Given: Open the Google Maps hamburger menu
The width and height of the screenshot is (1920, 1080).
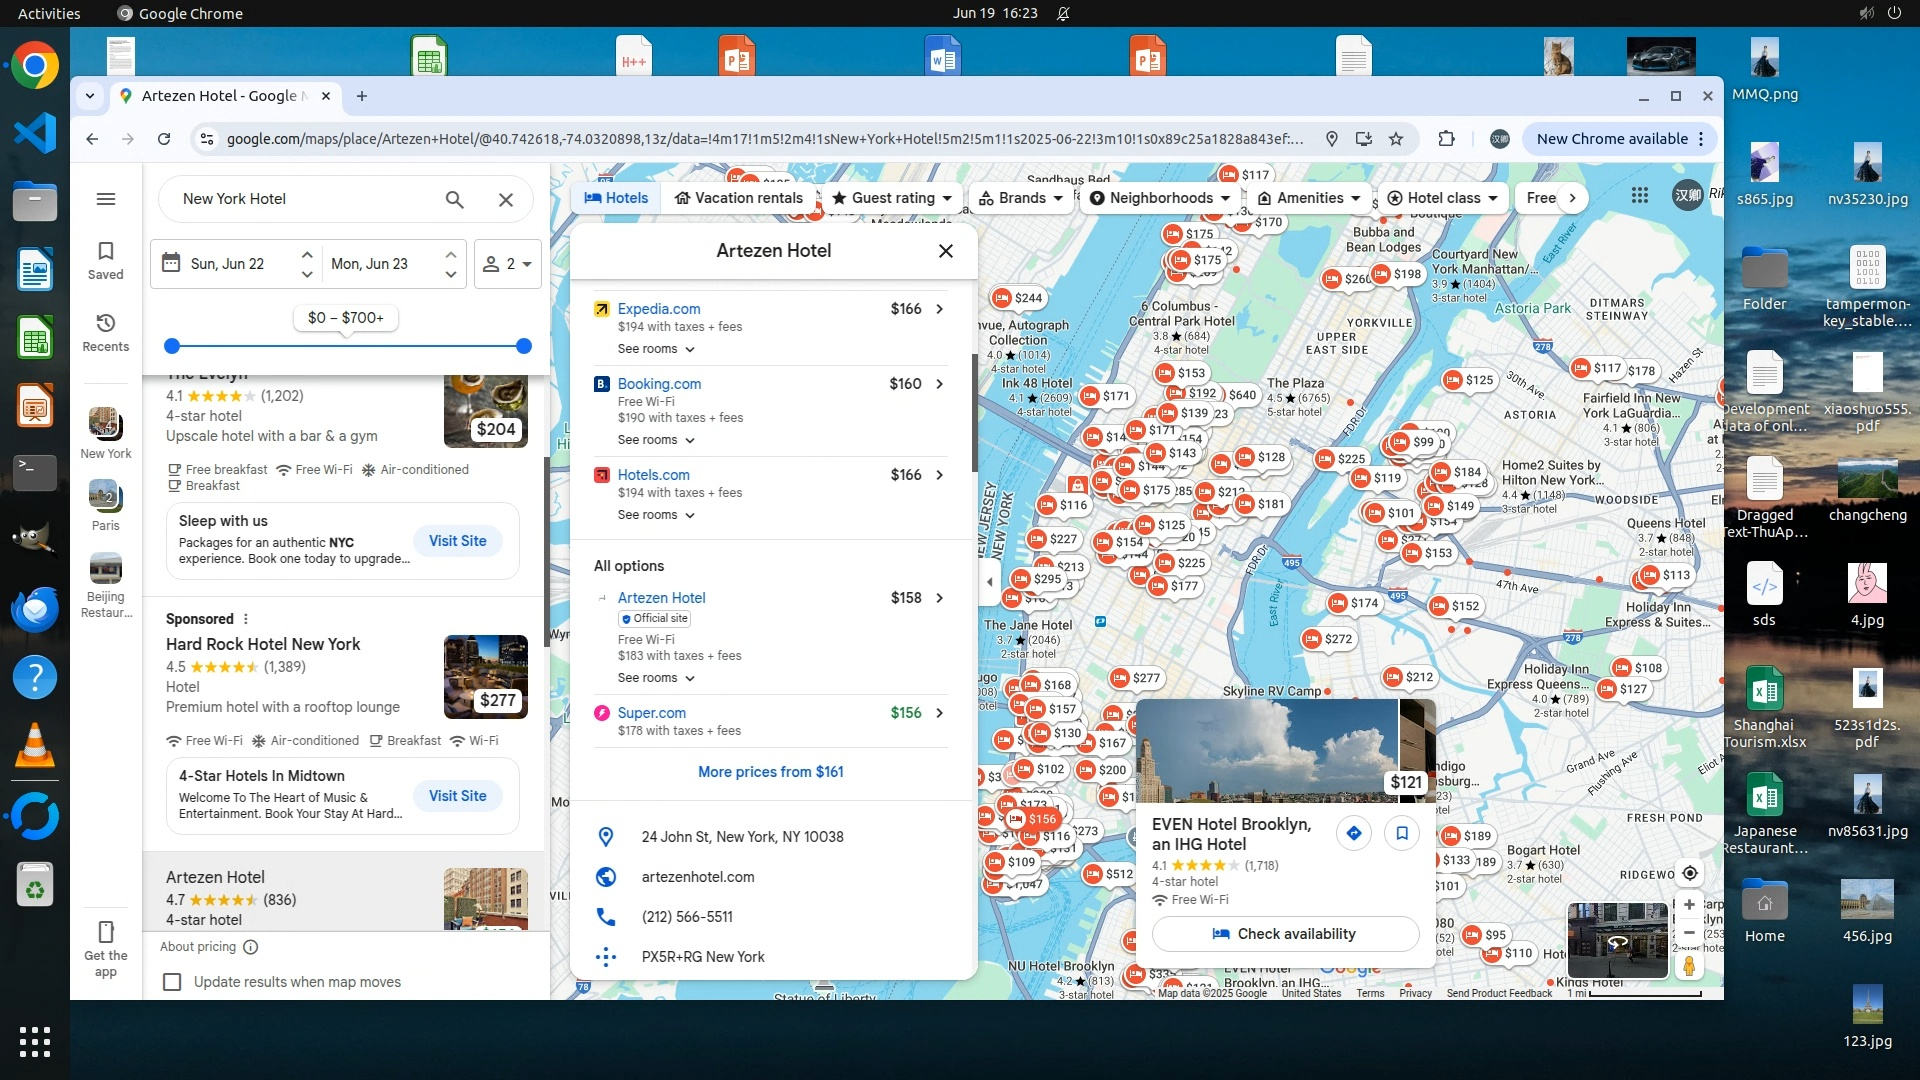Looking at the screenshot, I should tap(106, 199).
